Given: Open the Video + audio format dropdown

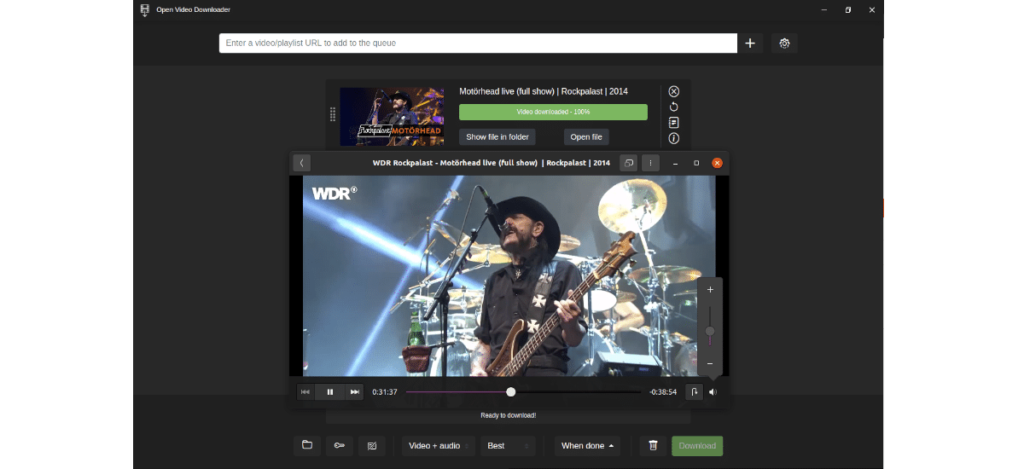Looking at the screenshot, I should 438,445.
